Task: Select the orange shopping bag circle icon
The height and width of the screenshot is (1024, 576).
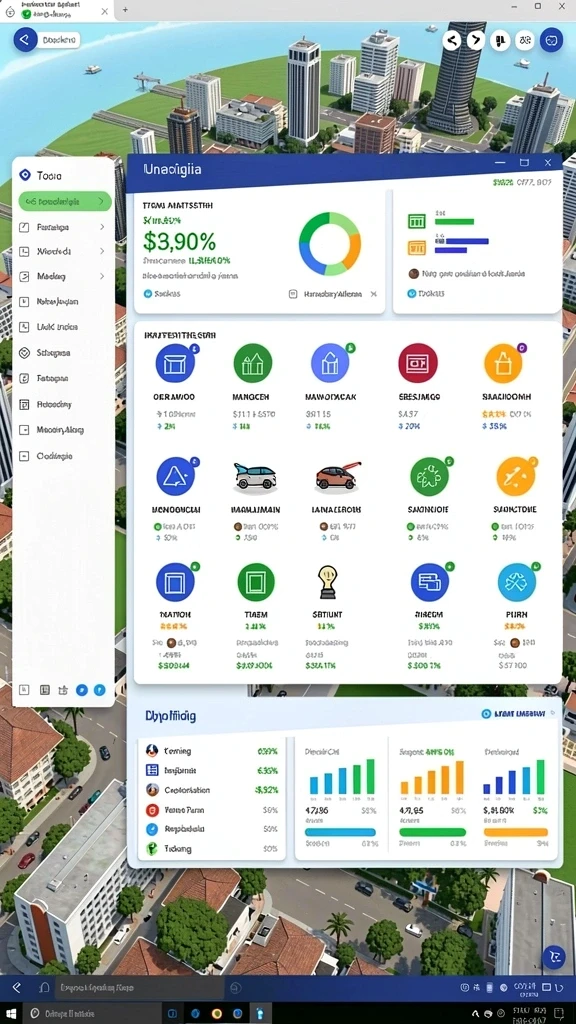Action: 504,363
